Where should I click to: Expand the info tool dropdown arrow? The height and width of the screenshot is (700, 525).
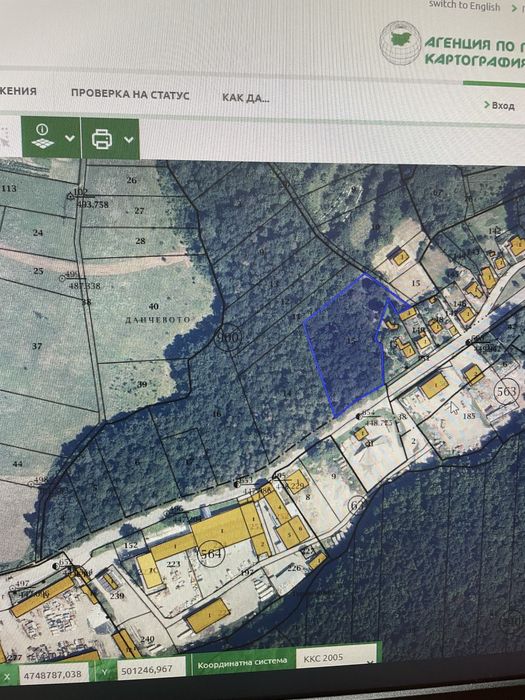pos(70,138)
